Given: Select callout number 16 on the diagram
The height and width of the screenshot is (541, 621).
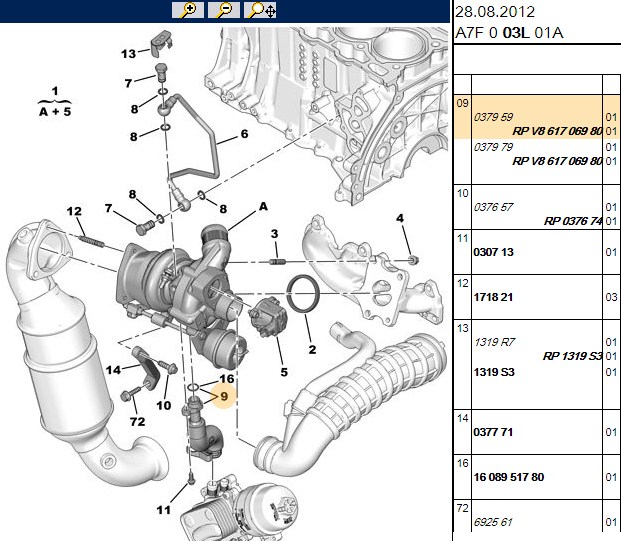Looking at the screenshot, I should (x=227, y=379).
